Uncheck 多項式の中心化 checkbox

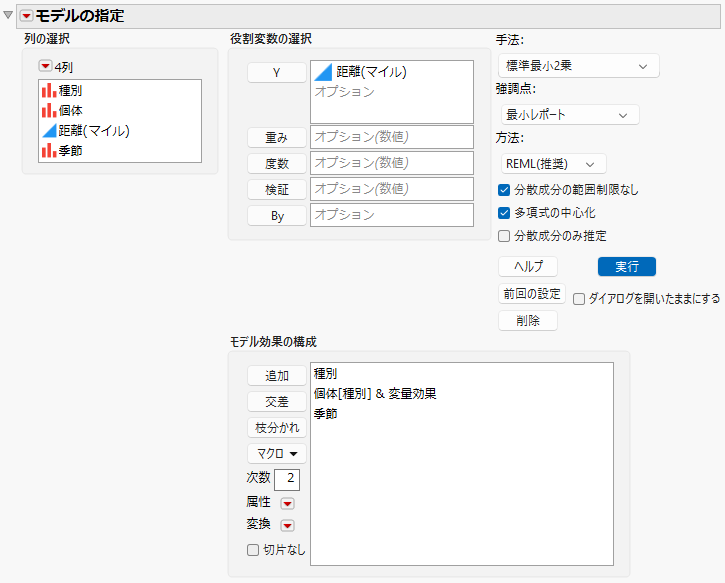pos(504,213)
